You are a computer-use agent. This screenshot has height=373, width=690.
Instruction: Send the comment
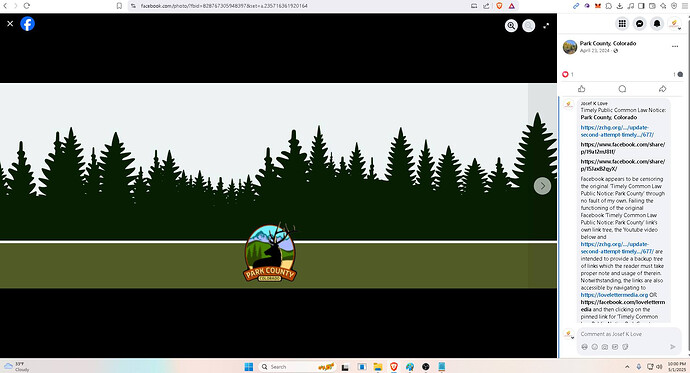pyautogui.click(x=672, y=347)
